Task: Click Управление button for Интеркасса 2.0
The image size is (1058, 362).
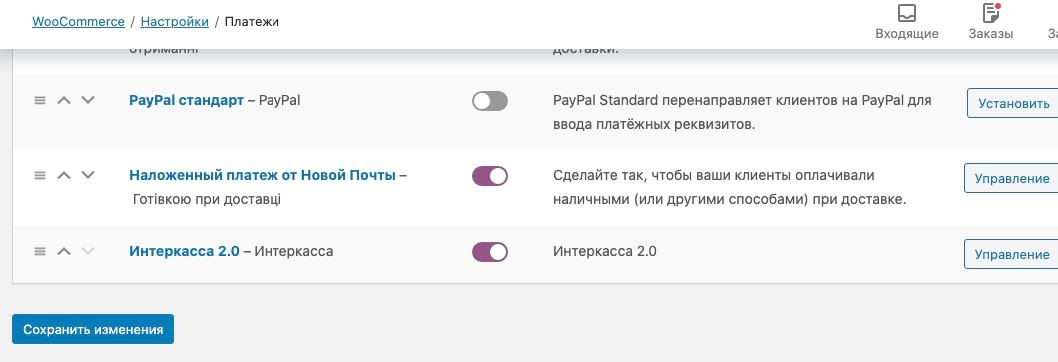Action: pos(1011,254)
